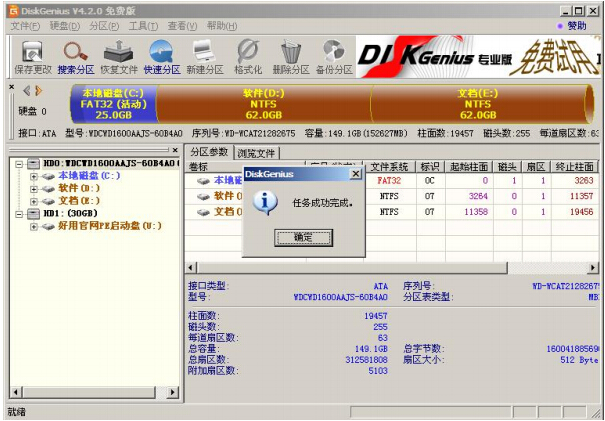Click the DiskGenius 专业版 banner ad
The height and width of the screenshot is (421, 605).
pyautogui.click(x=477, y=57)
